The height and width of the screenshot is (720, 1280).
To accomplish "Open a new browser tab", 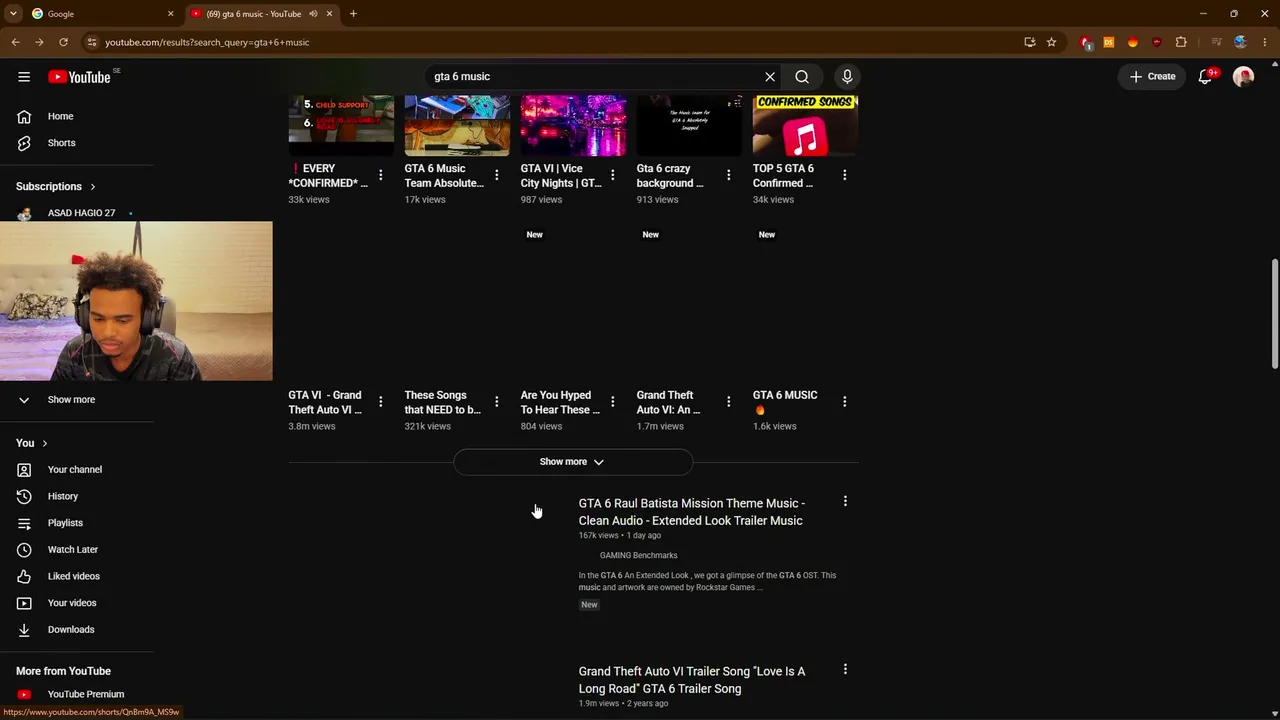I will point(353,14).
